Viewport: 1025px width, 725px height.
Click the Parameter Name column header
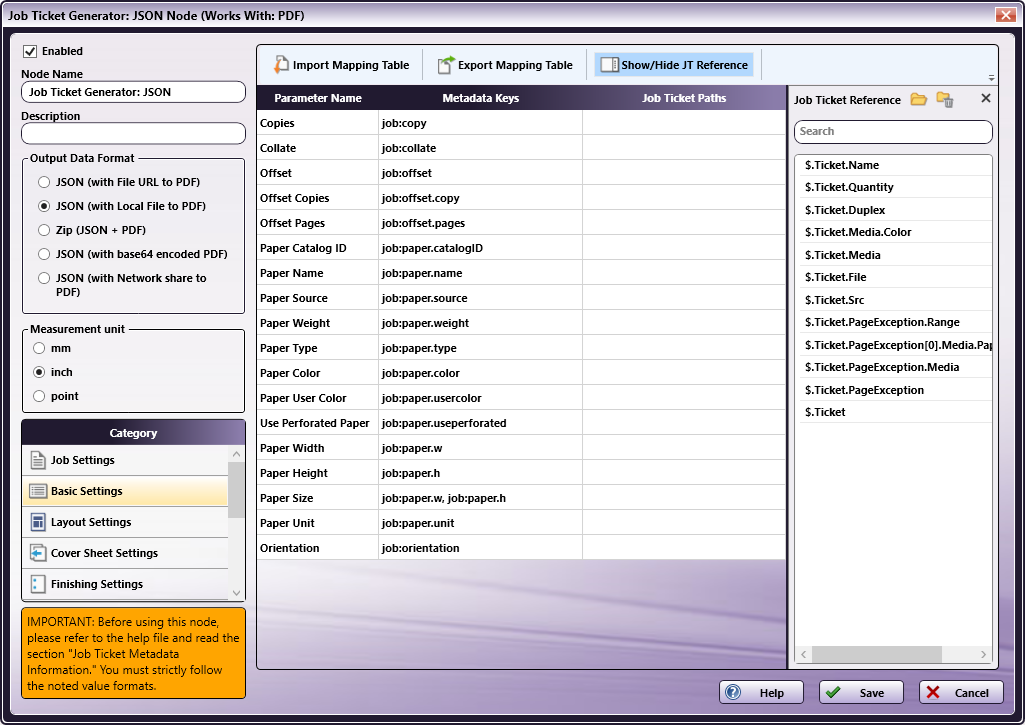(318, 98)
